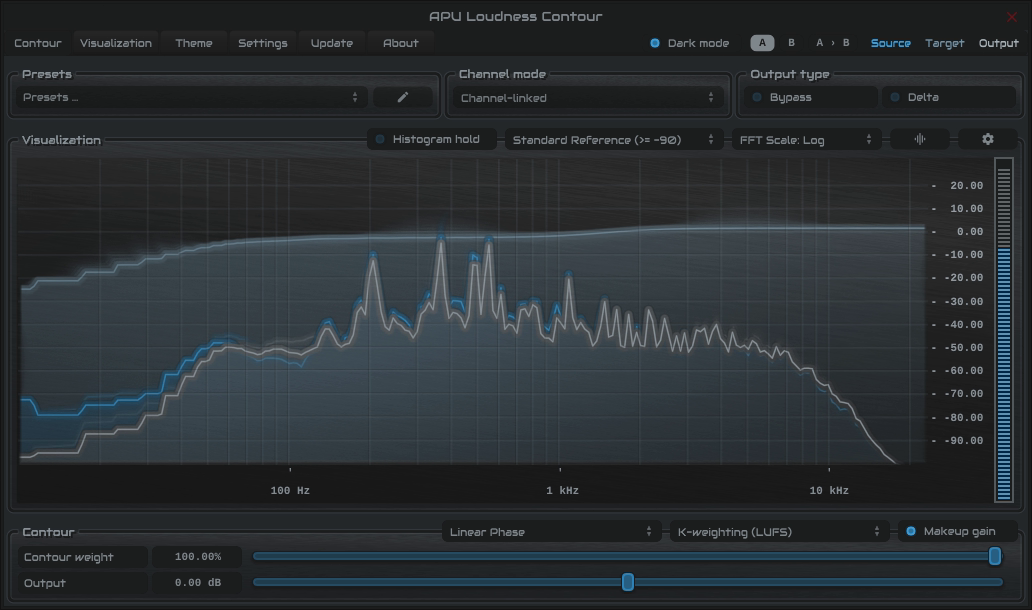The width and height of the screenshot is (1032, 610).
Task: Show the Target signal view
Action: (944, 43)
